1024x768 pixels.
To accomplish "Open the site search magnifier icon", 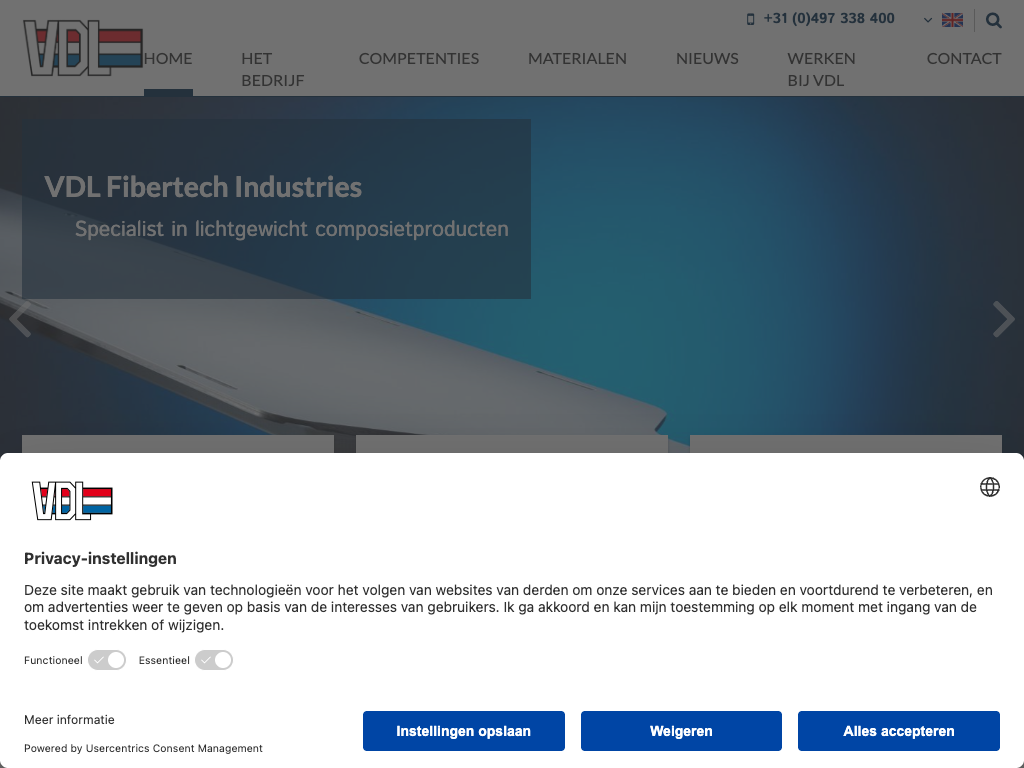I will pos(993,20).
